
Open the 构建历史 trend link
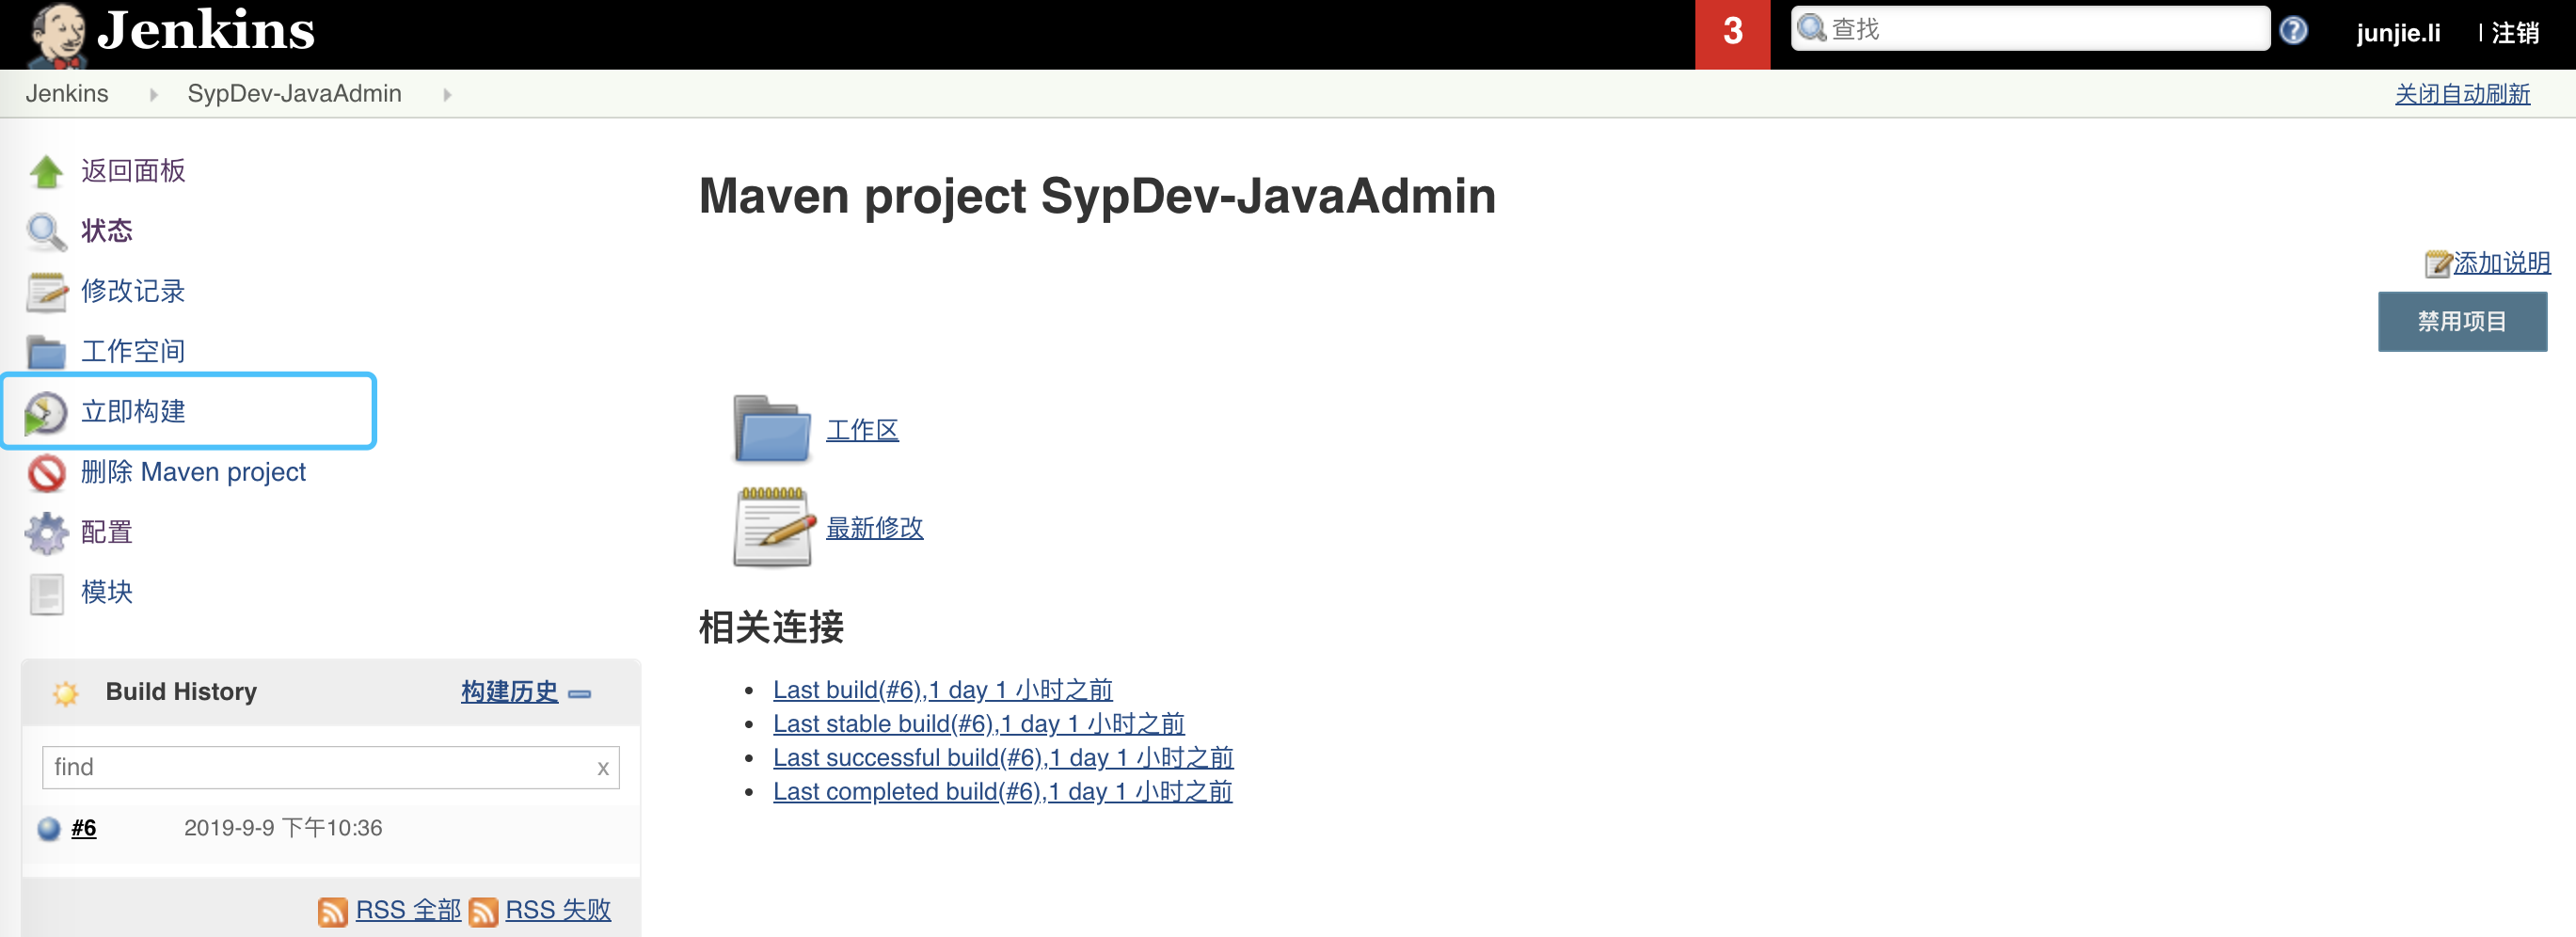click(509, 692)
